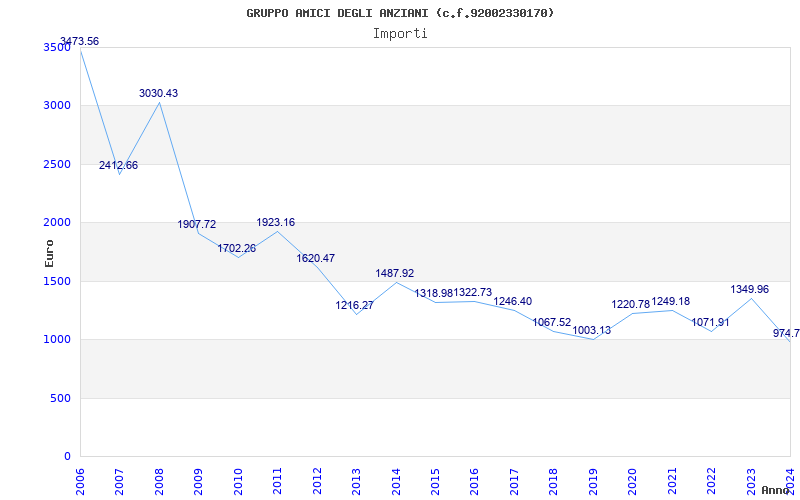Click the 2011 year axis label

[277, 481]
